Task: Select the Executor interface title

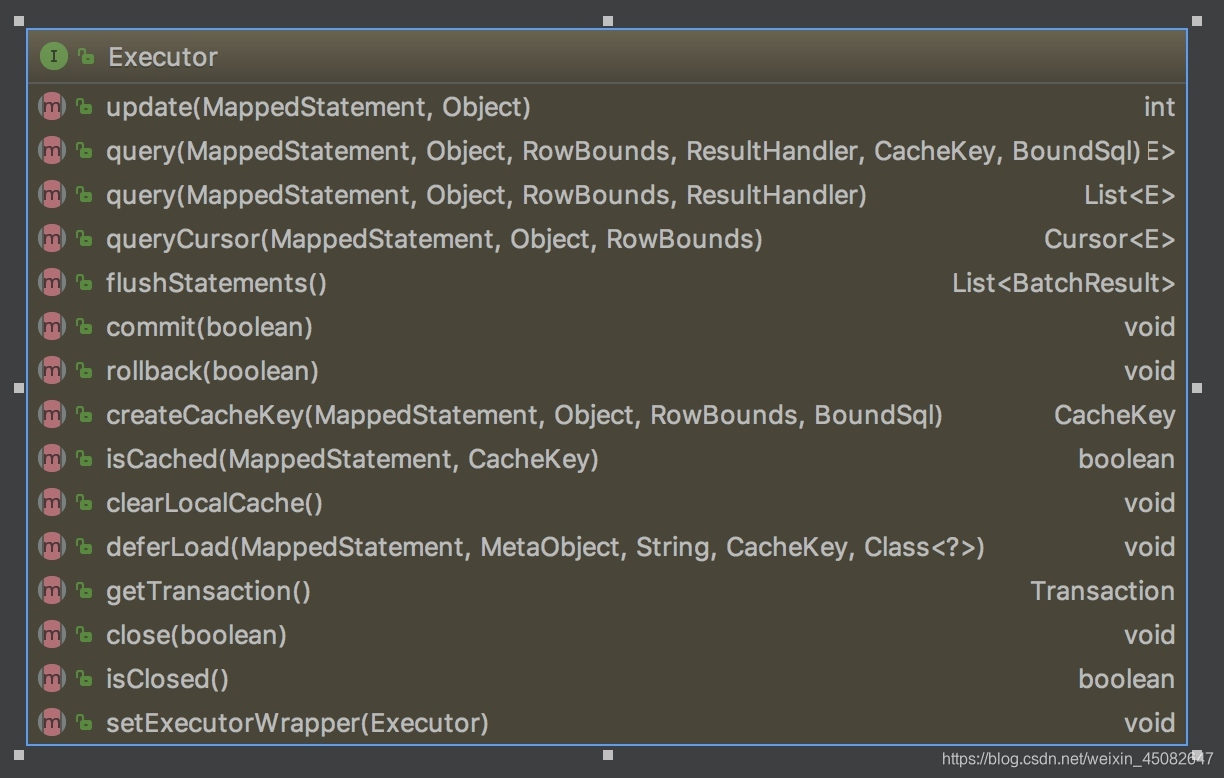Action: (163, 57)
